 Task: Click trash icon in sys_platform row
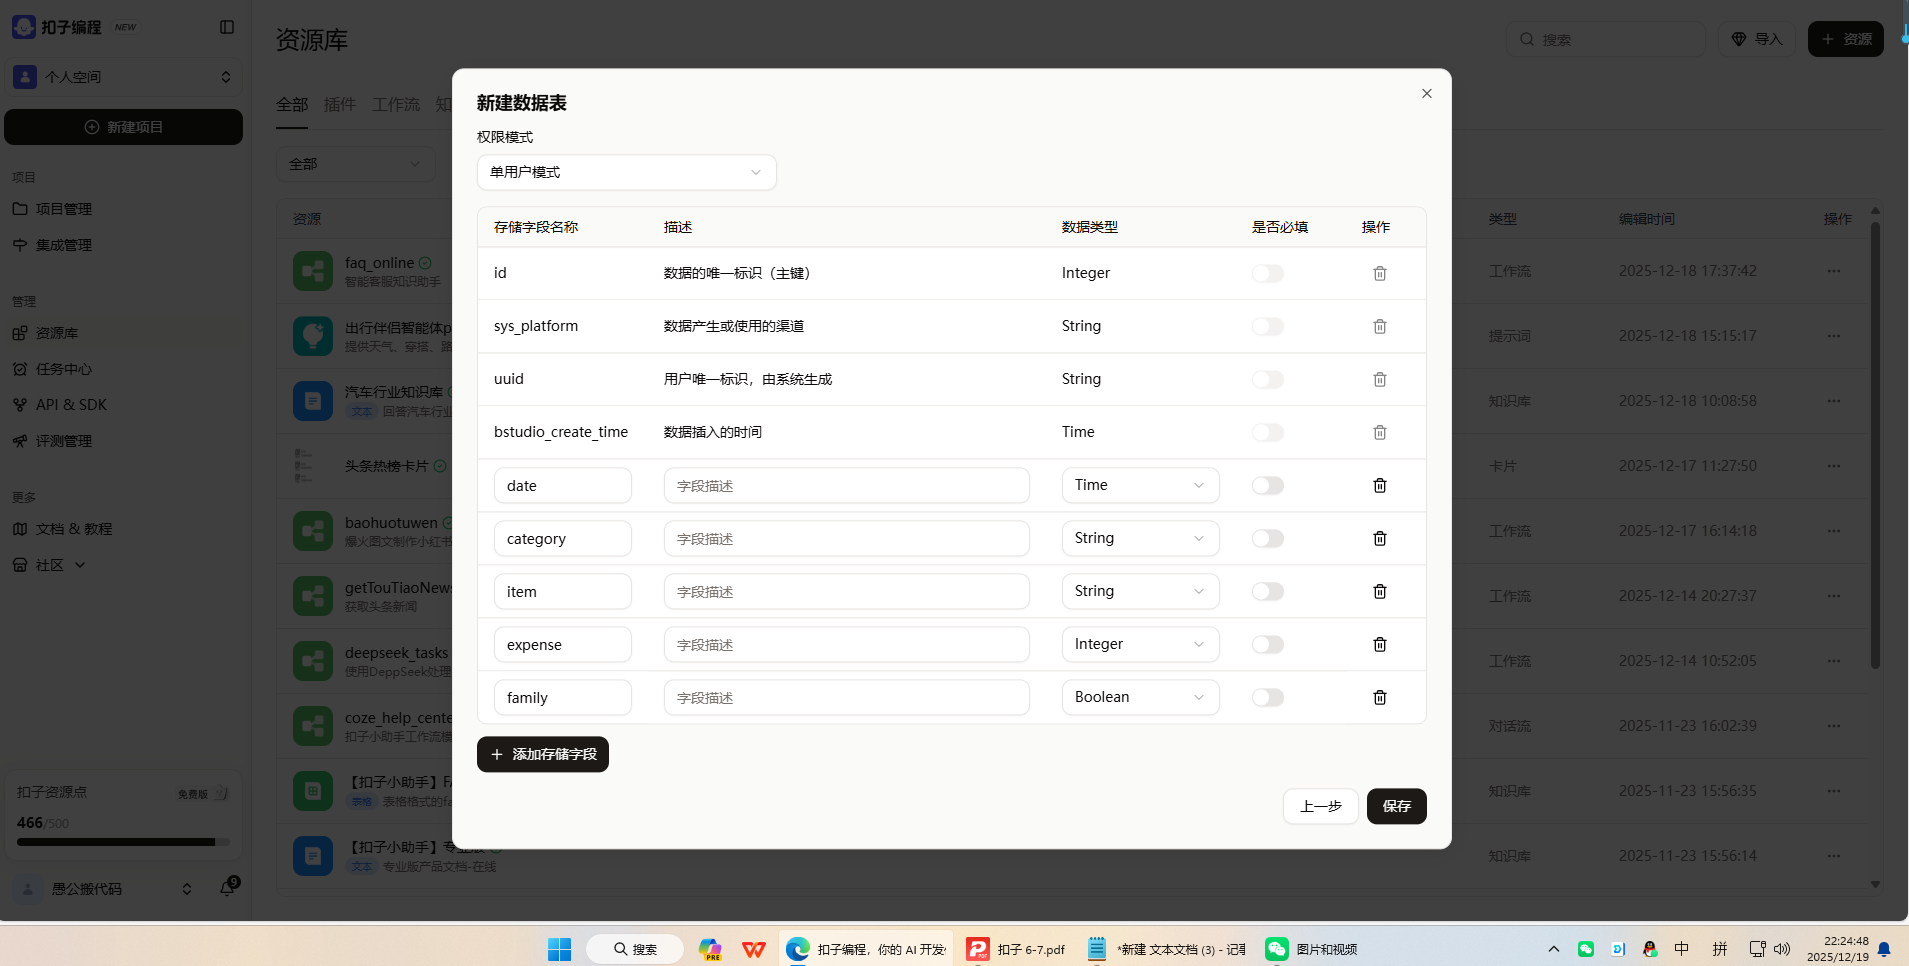pyautogui.click(x=1380, y=326)
